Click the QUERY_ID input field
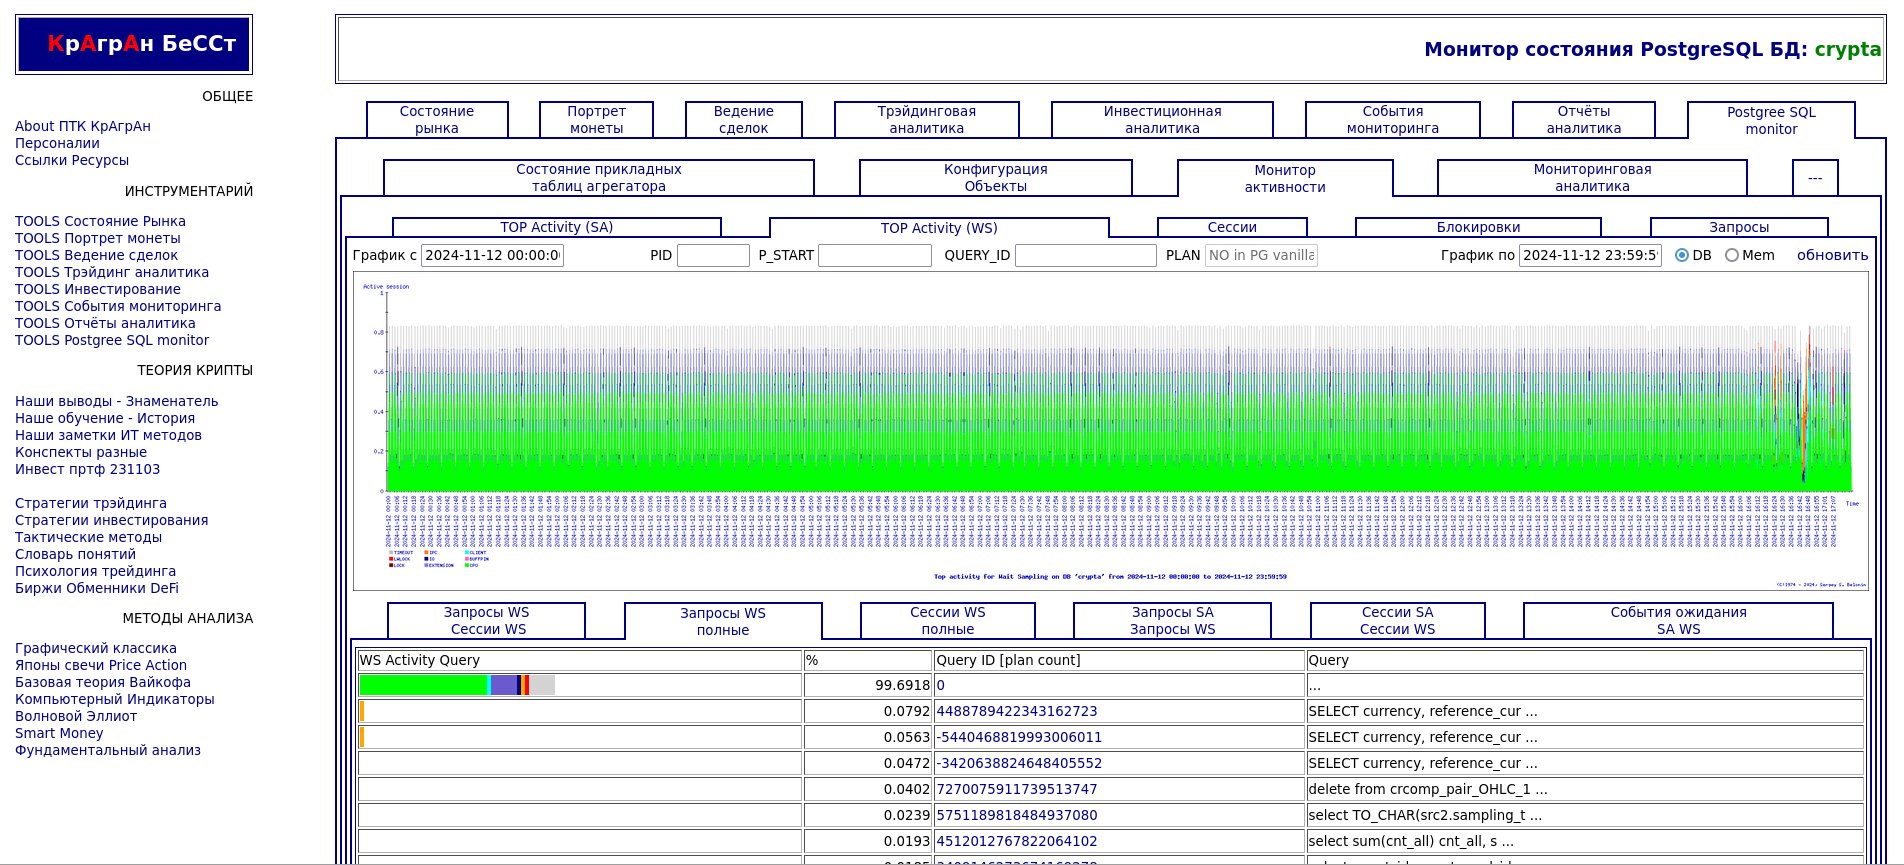The height and width of the screenshot is (865, 1904). pos(1085,256)
